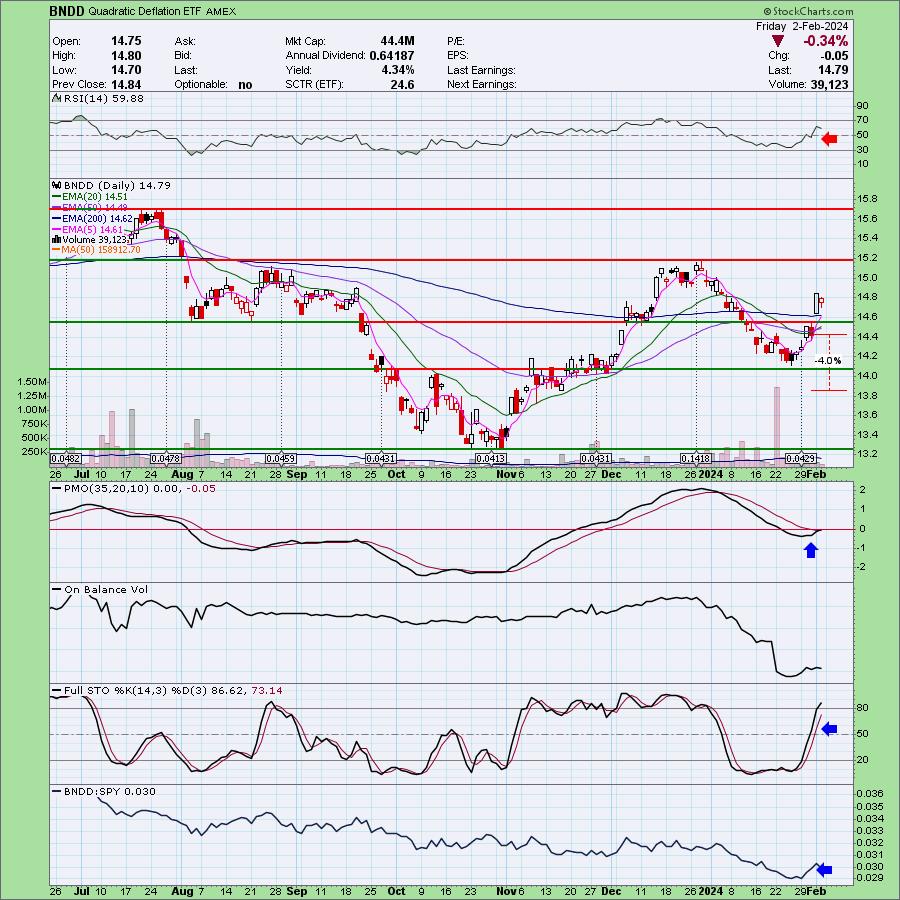This screenshot has width=900, height=900.
Task: Click the 0.0429 dividend marker label
Action: point(801,459)
